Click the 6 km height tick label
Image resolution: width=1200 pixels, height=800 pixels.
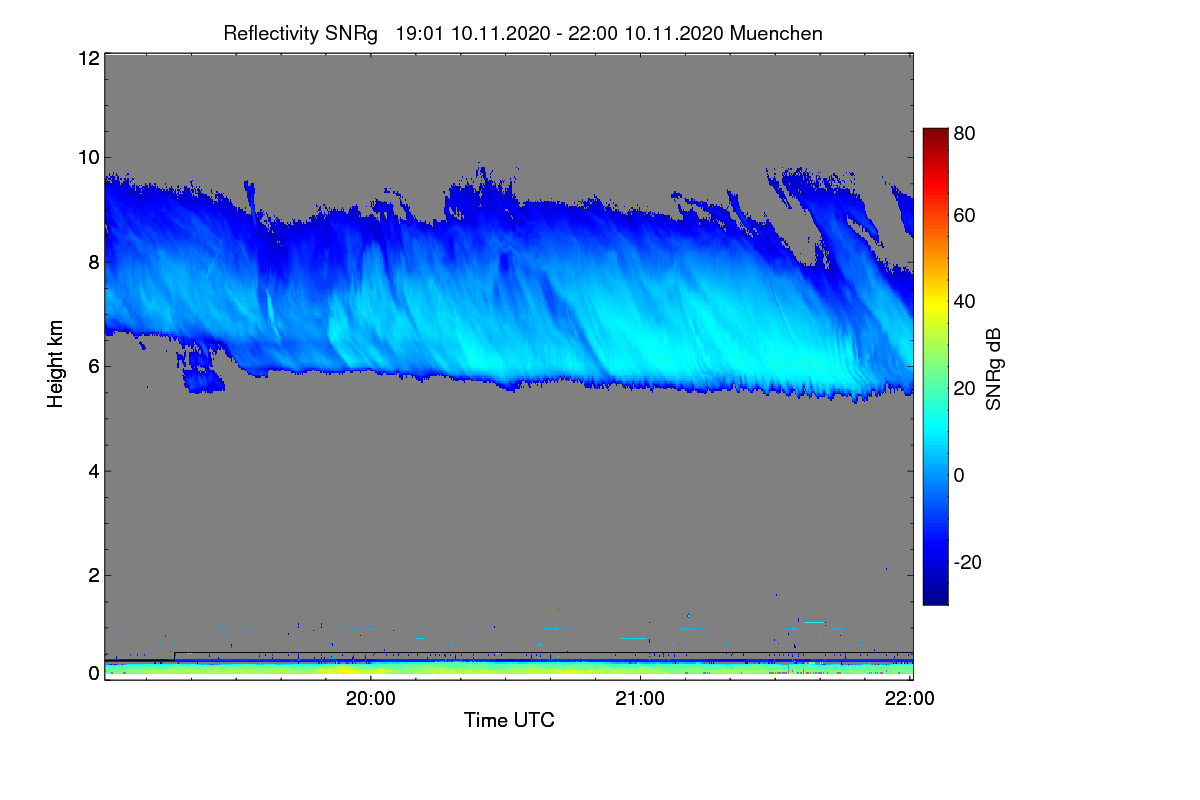[x=93, y=366]
